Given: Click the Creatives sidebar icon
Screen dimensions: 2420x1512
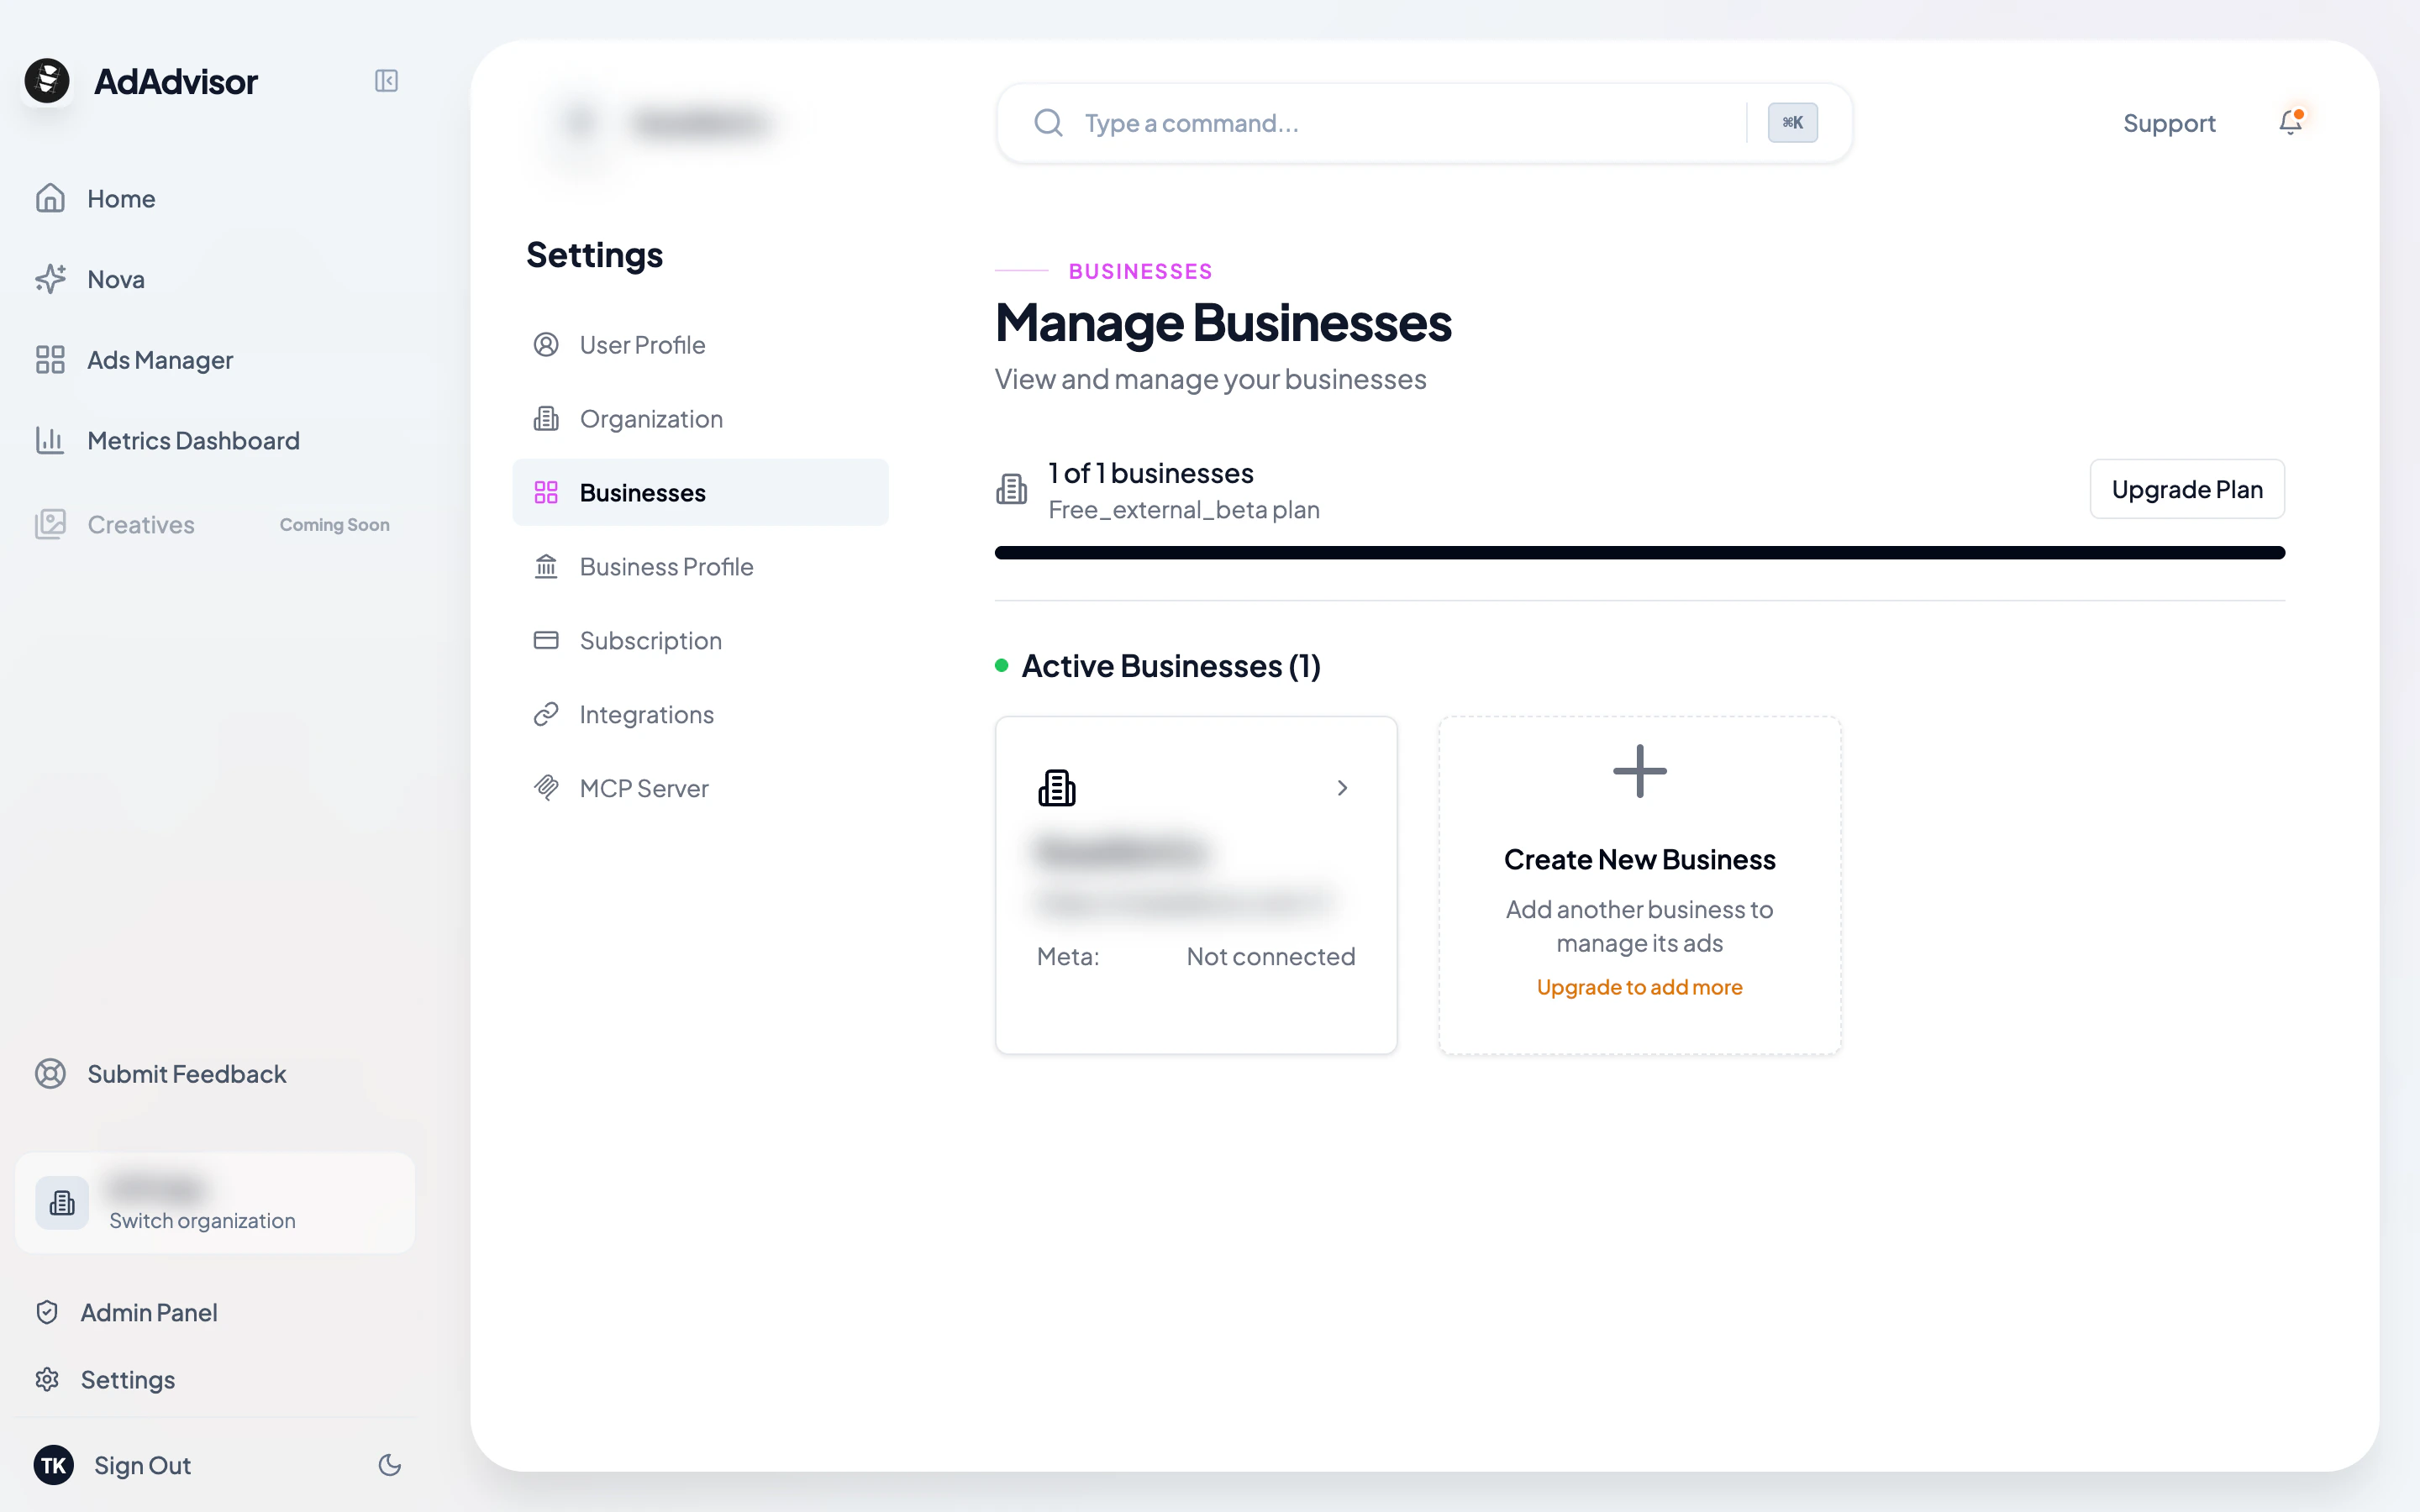Looking at the screenshot, I should [50, 523].
